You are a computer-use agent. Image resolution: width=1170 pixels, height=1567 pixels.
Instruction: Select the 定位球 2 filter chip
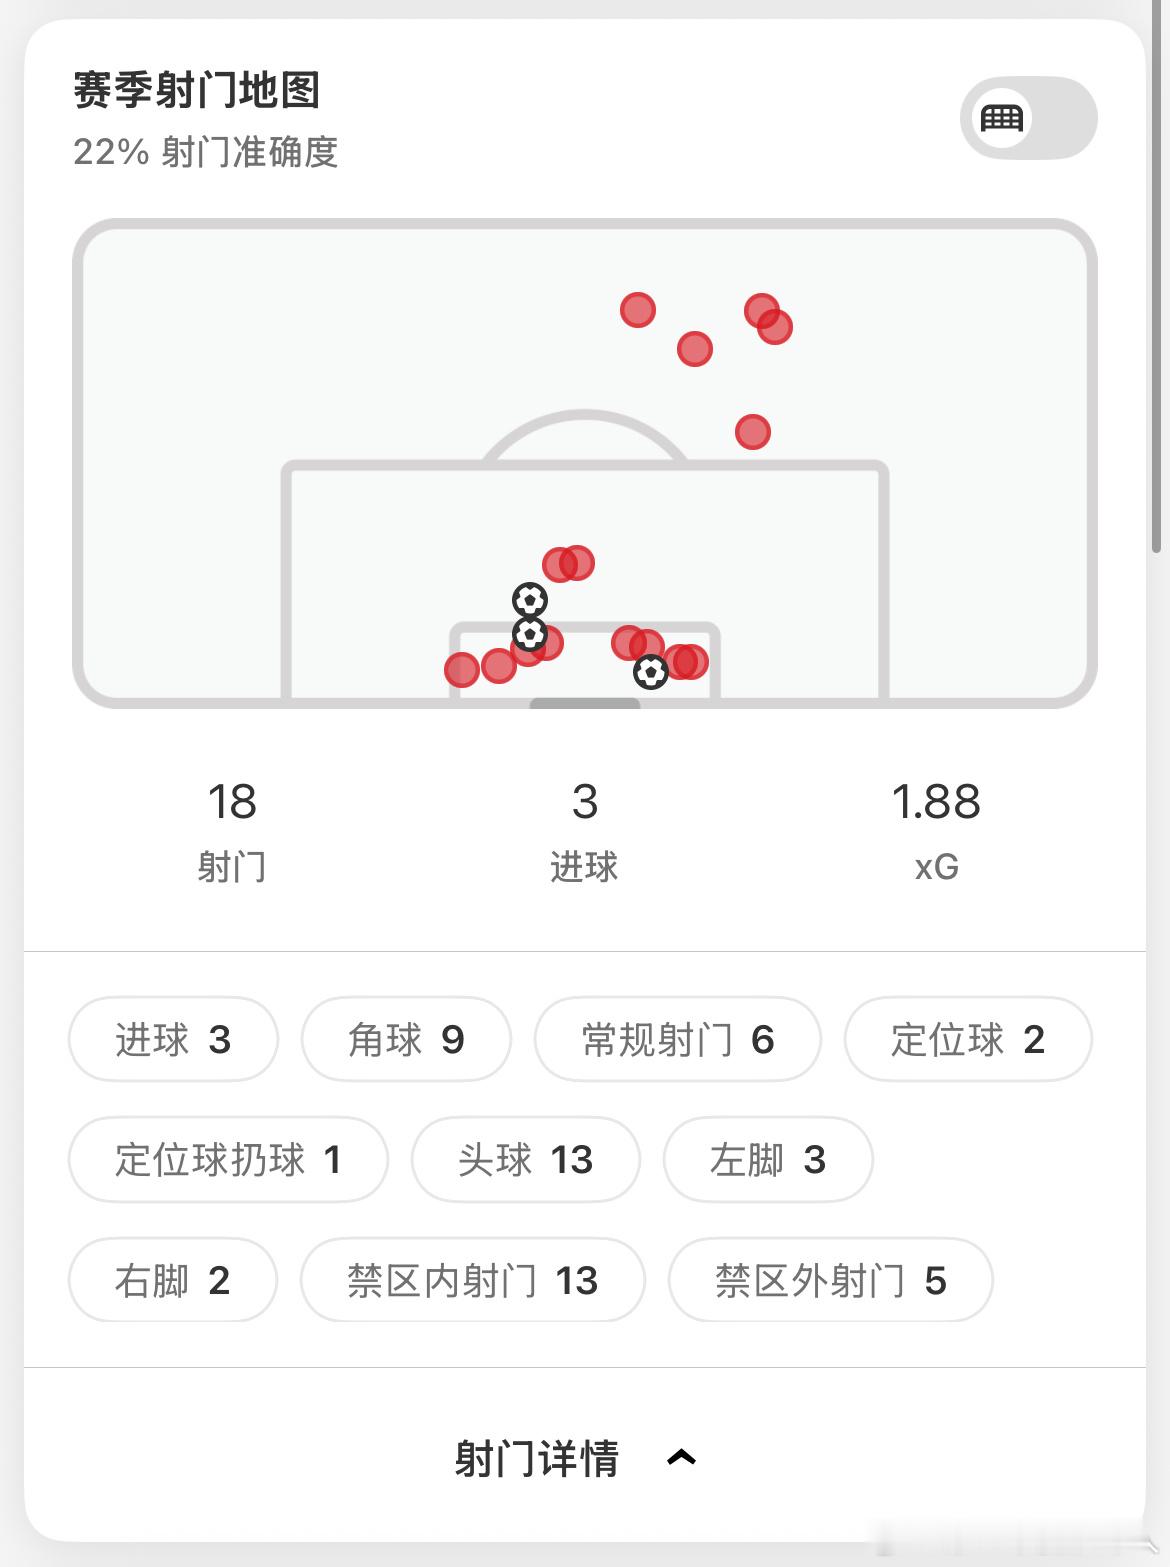click(x=968, y=1039)
